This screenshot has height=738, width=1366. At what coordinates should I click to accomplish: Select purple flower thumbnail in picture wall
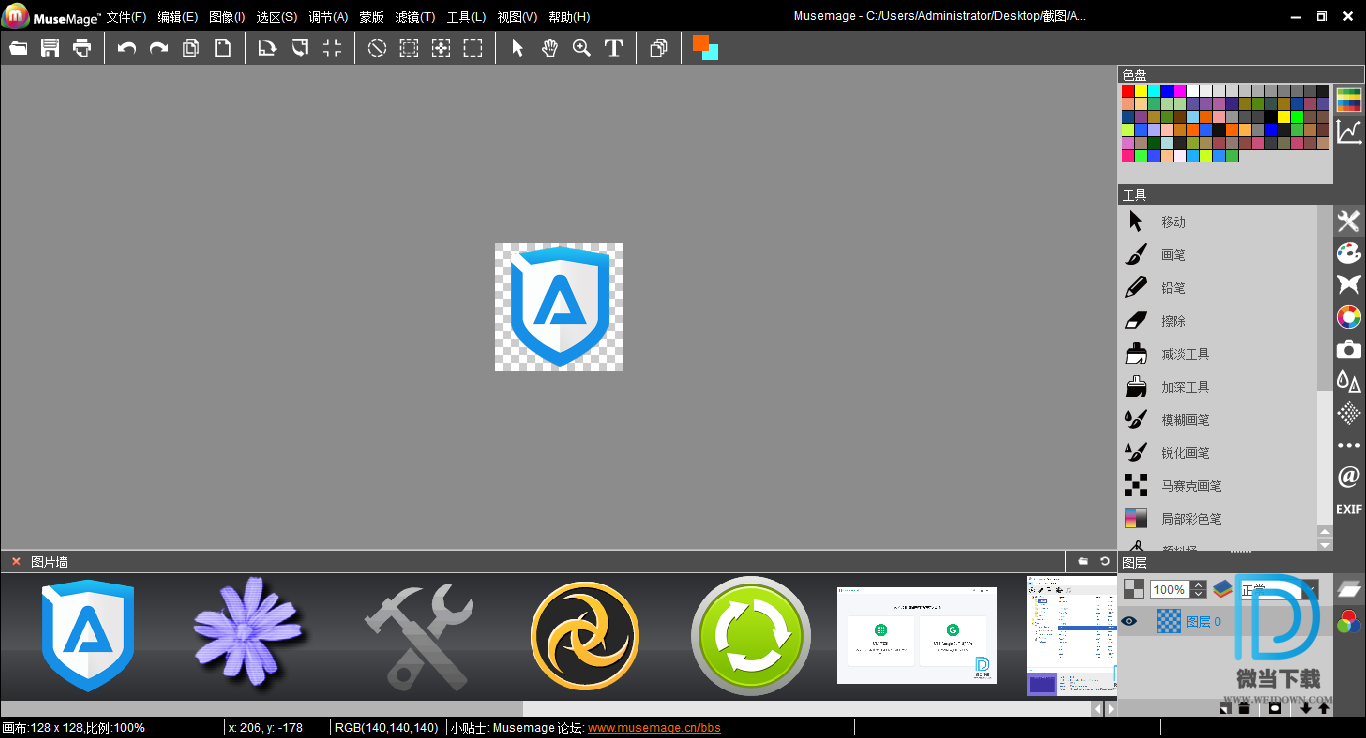coord(247,631)
